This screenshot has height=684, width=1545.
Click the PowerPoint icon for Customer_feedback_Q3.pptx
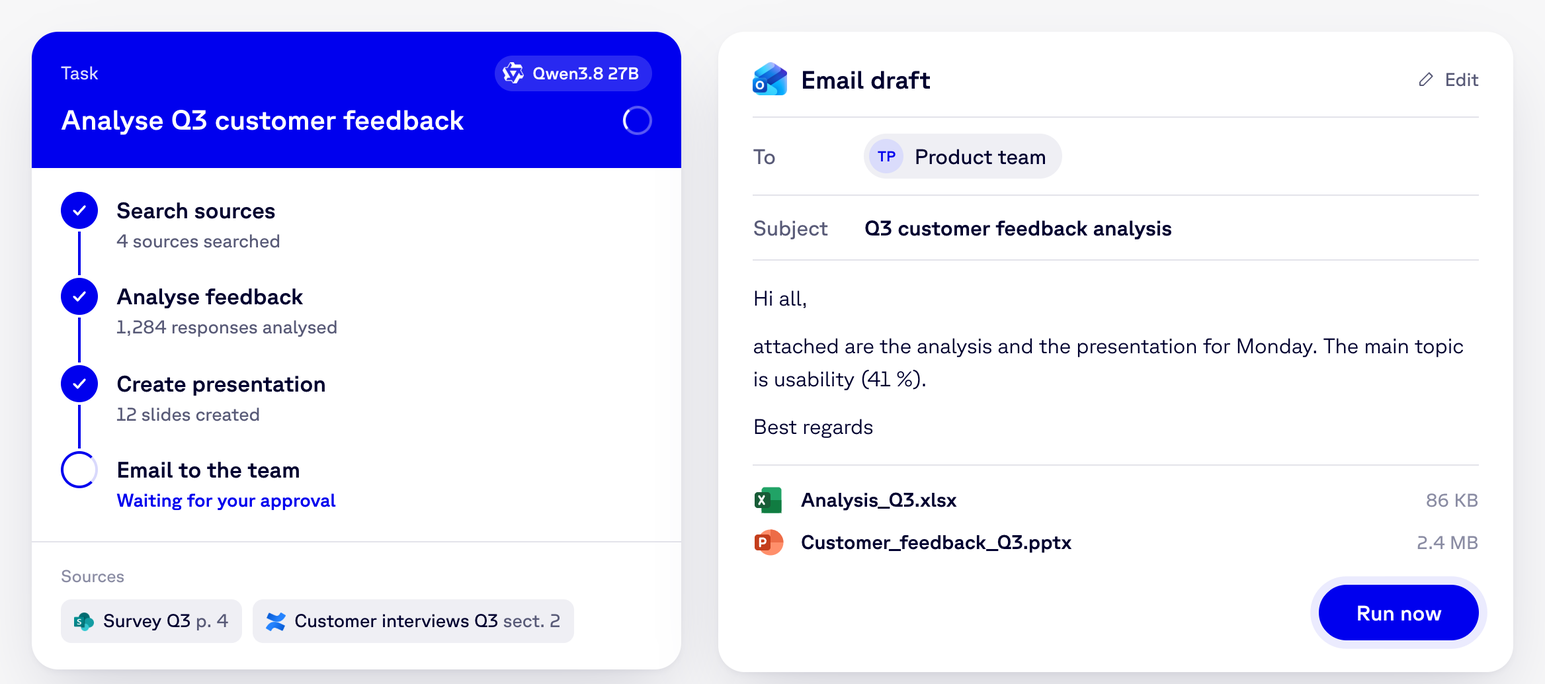coord(768,543)
